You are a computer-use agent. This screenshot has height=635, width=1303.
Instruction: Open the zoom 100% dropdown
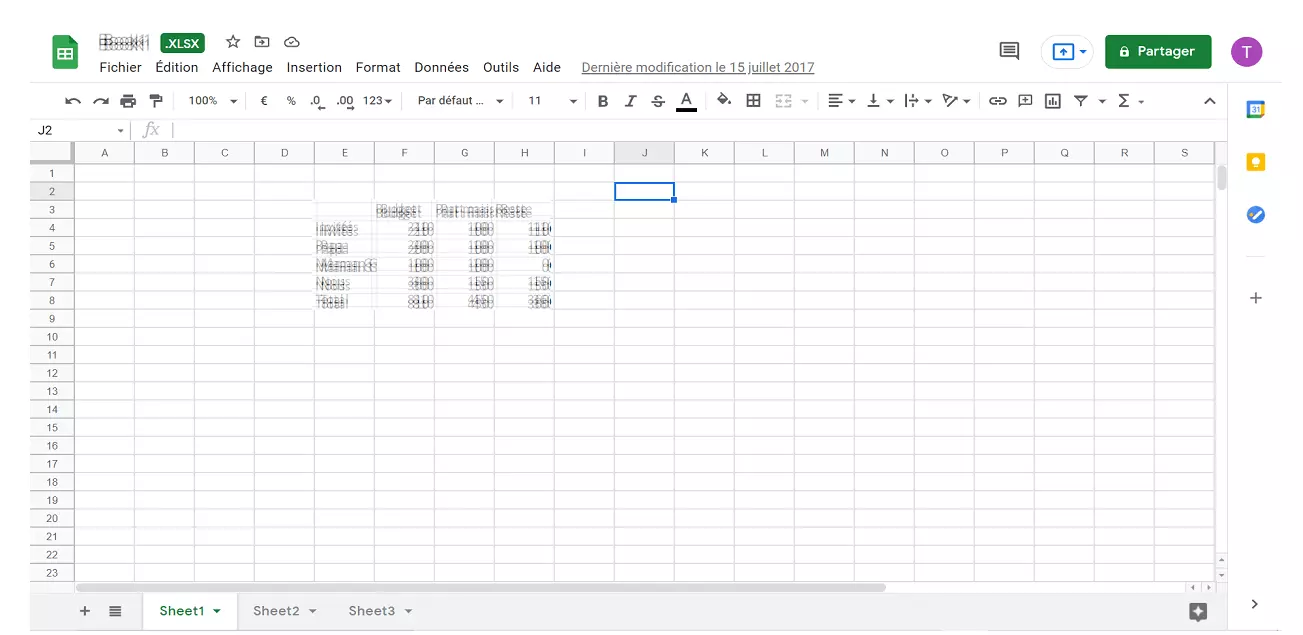point(213,101)
